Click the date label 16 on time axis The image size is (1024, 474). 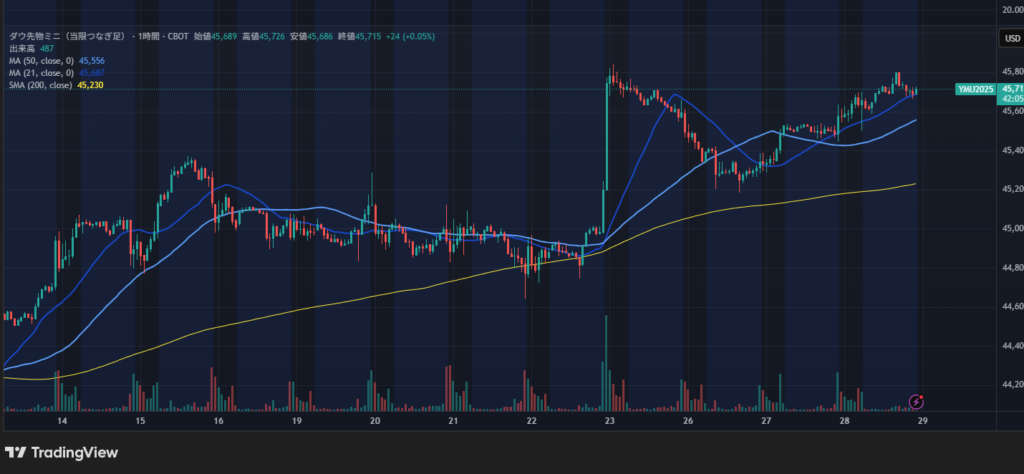(x=219, y=421)
